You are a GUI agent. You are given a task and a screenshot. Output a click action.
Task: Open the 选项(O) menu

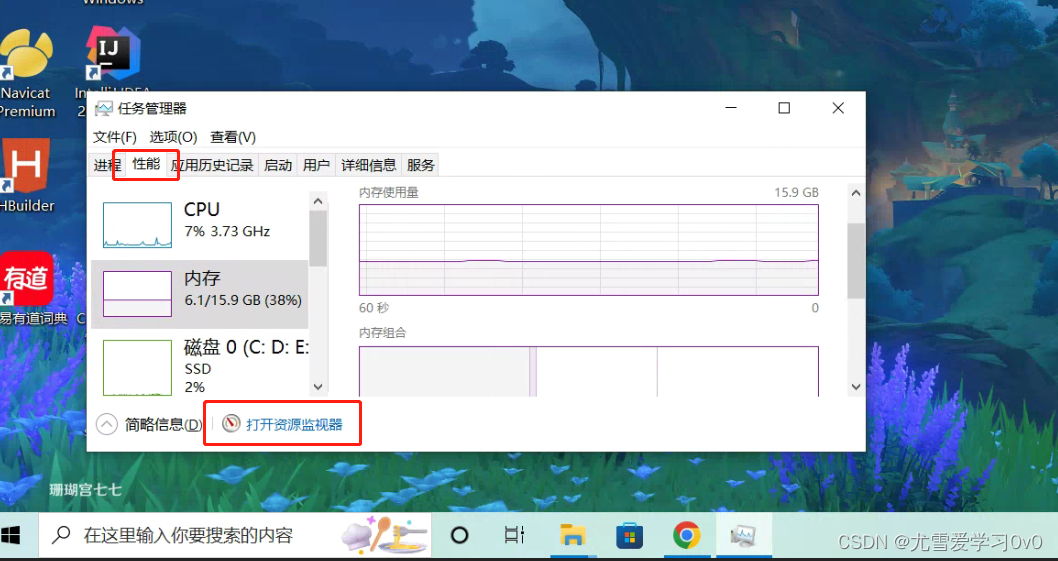(x=173, y=137)
